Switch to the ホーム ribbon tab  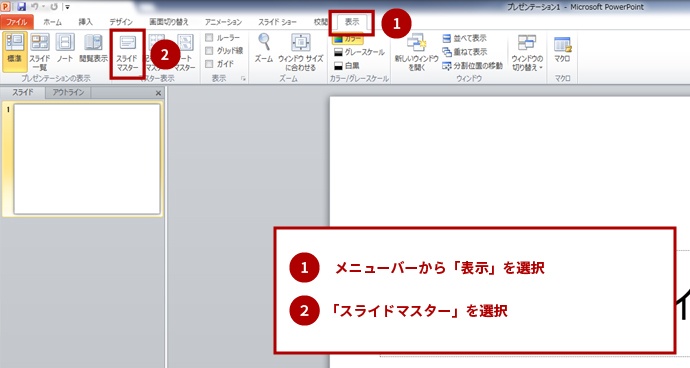tap(52, 22)
